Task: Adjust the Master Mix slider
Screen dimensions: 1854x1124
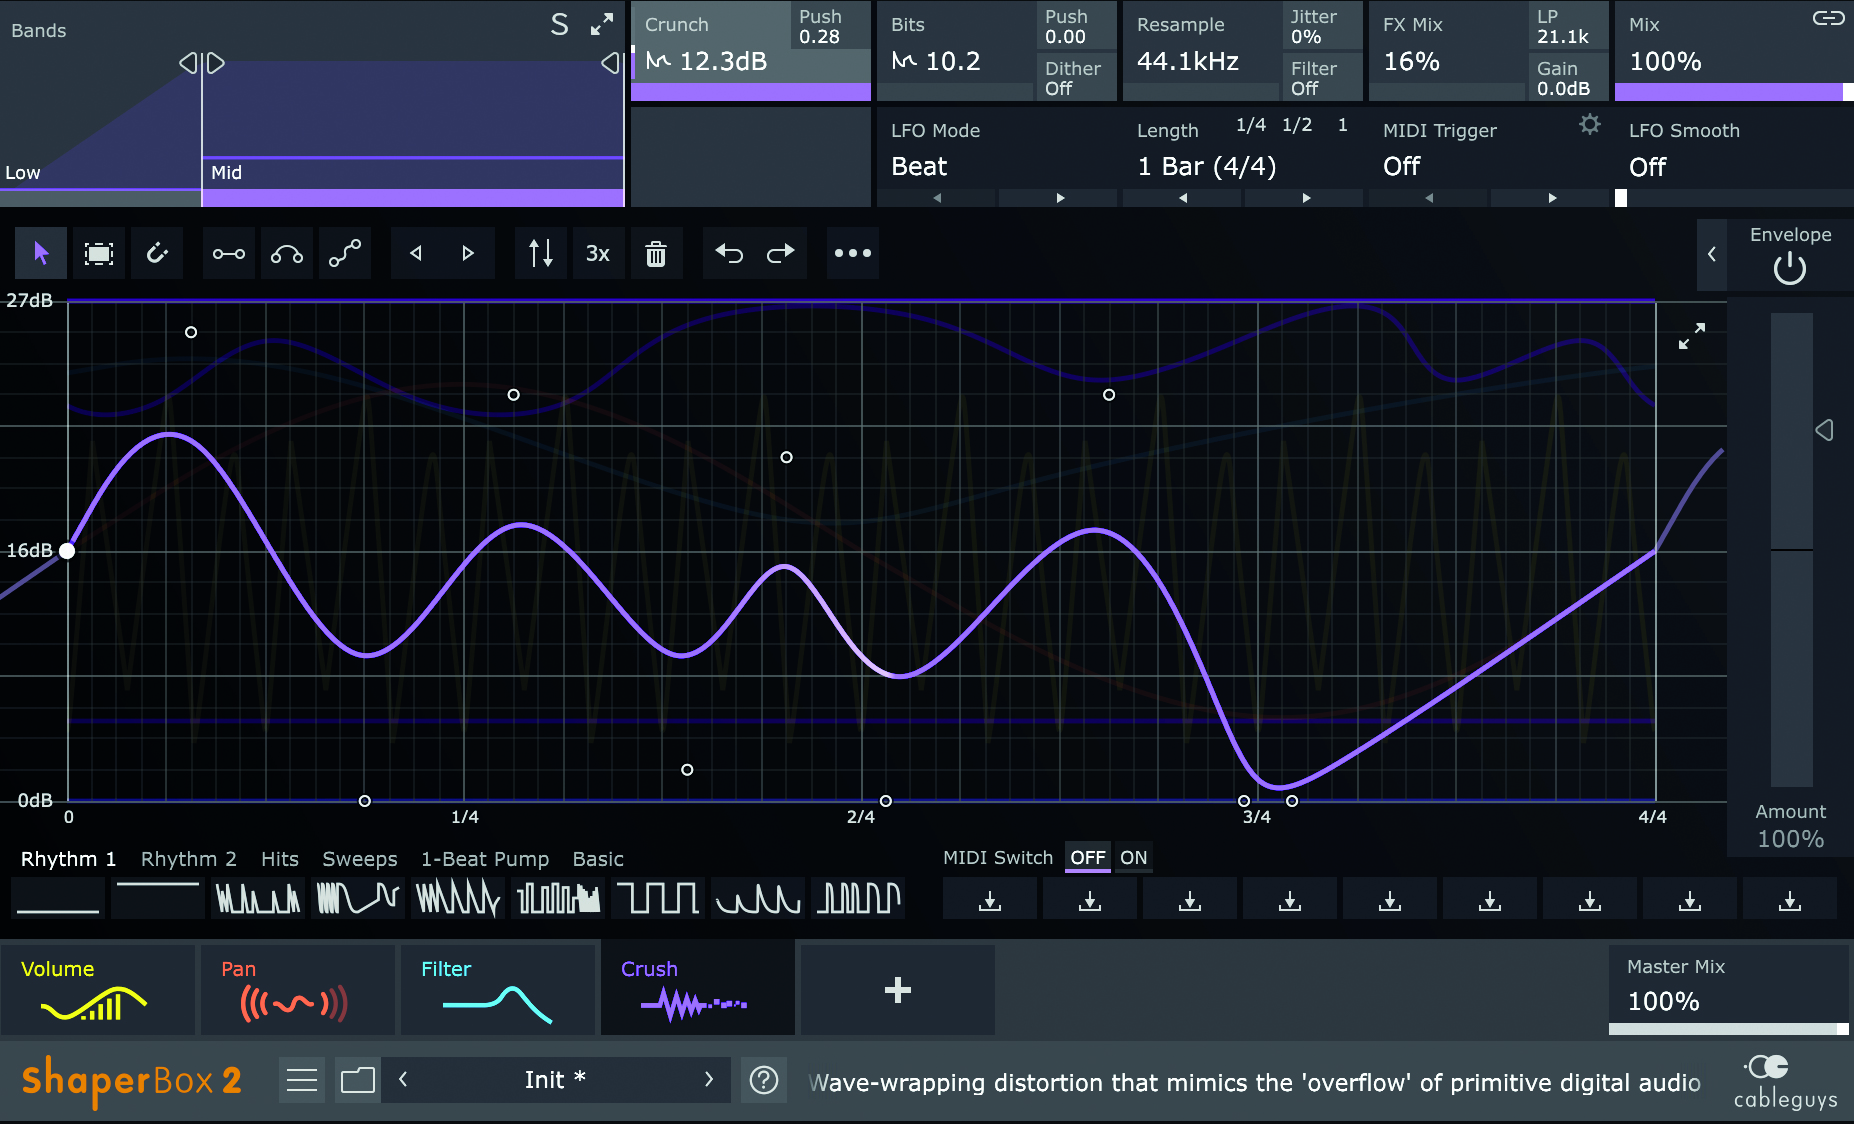Action: point(1728,1028)
